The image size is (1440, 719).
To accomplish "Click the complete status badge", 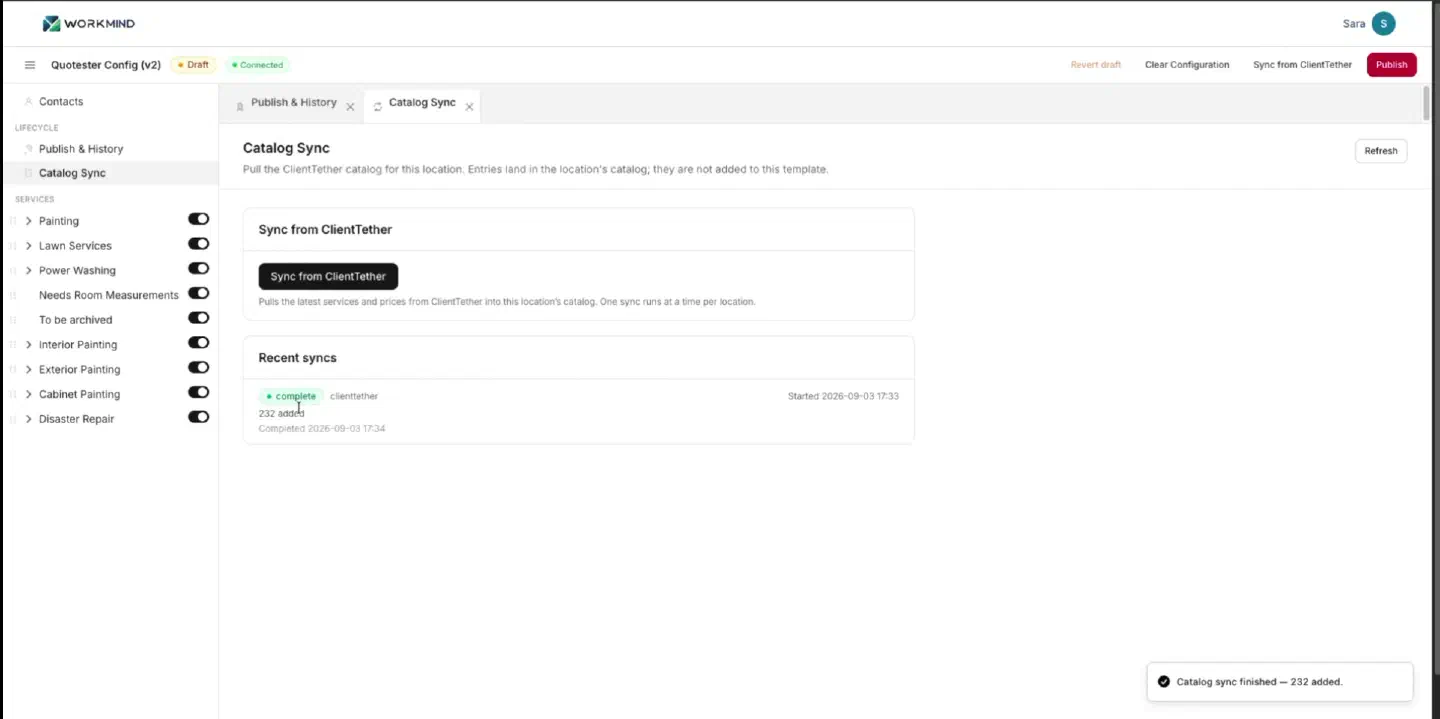I will click(x=291, y=397).
